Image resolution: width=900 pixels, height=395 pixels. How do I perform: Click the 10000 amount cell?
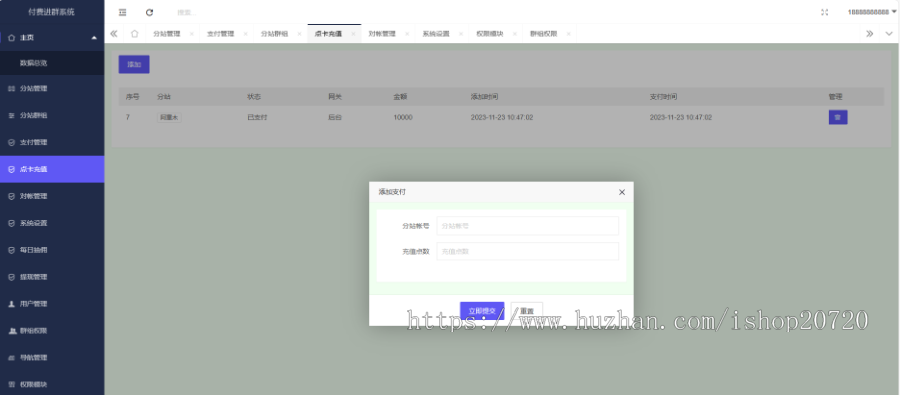(x=403, y=117)
